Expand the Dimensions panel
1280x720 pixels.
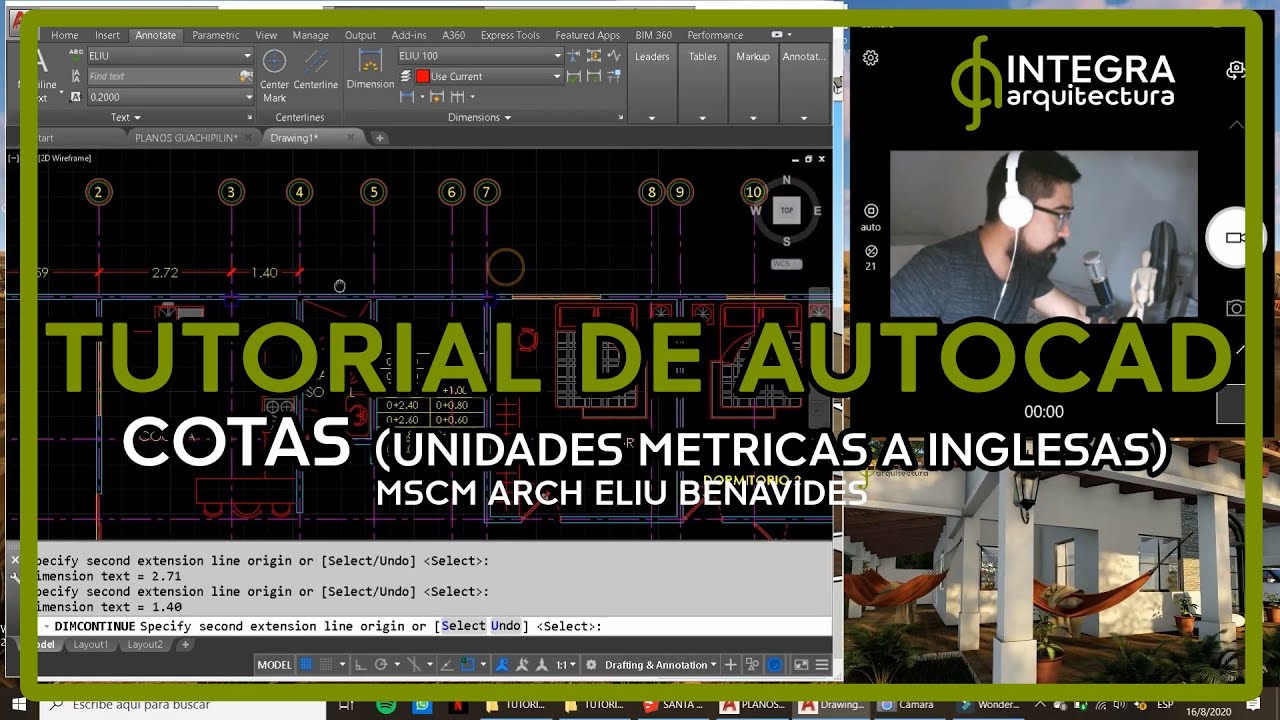click(x=480, y=117)
